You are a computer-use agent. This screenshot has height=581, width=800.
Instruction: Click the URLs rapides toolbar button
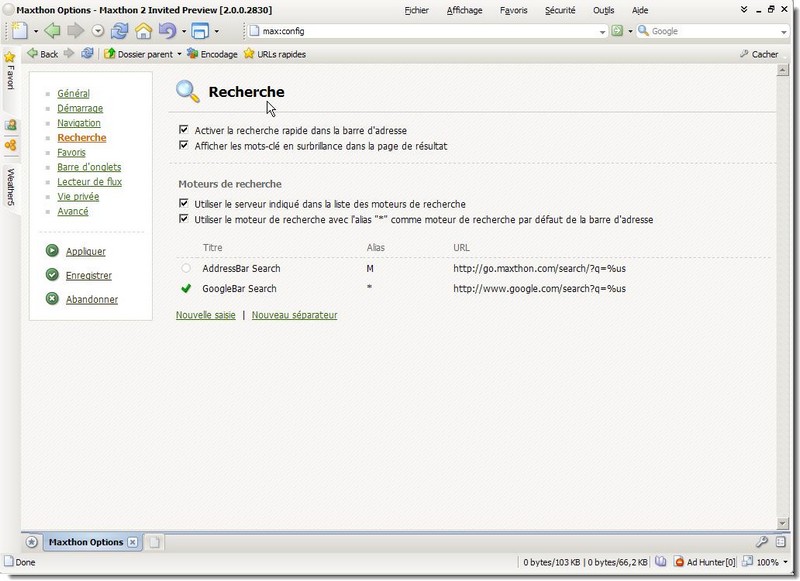pos(274,54)
